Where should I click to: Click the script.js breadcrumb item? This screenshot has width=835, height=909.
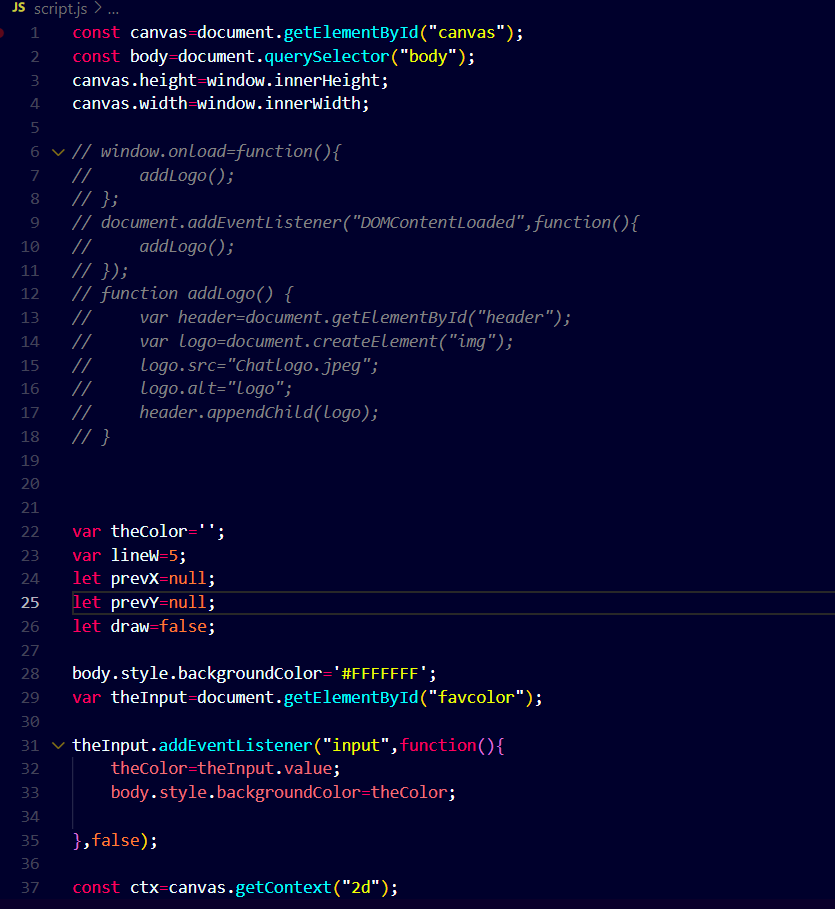click(60, 9)
